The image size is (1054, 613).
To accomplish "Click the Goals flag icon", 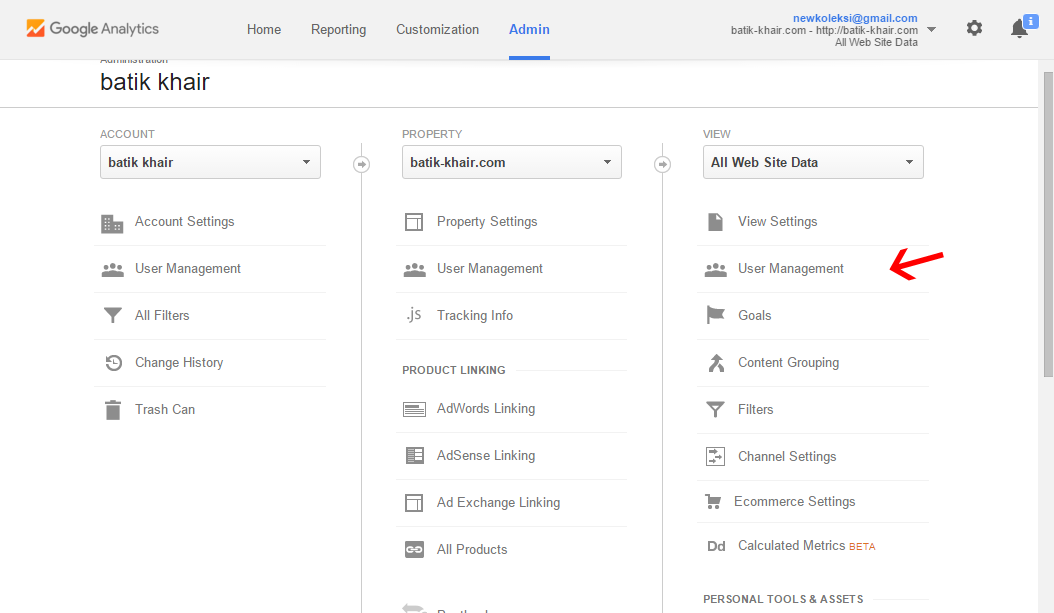I will click(x=715, y=315).
